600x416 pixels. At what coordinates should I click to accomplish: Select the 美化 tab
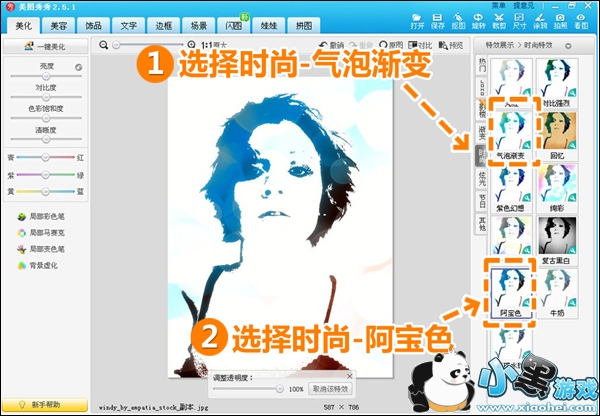coord(23,26)
